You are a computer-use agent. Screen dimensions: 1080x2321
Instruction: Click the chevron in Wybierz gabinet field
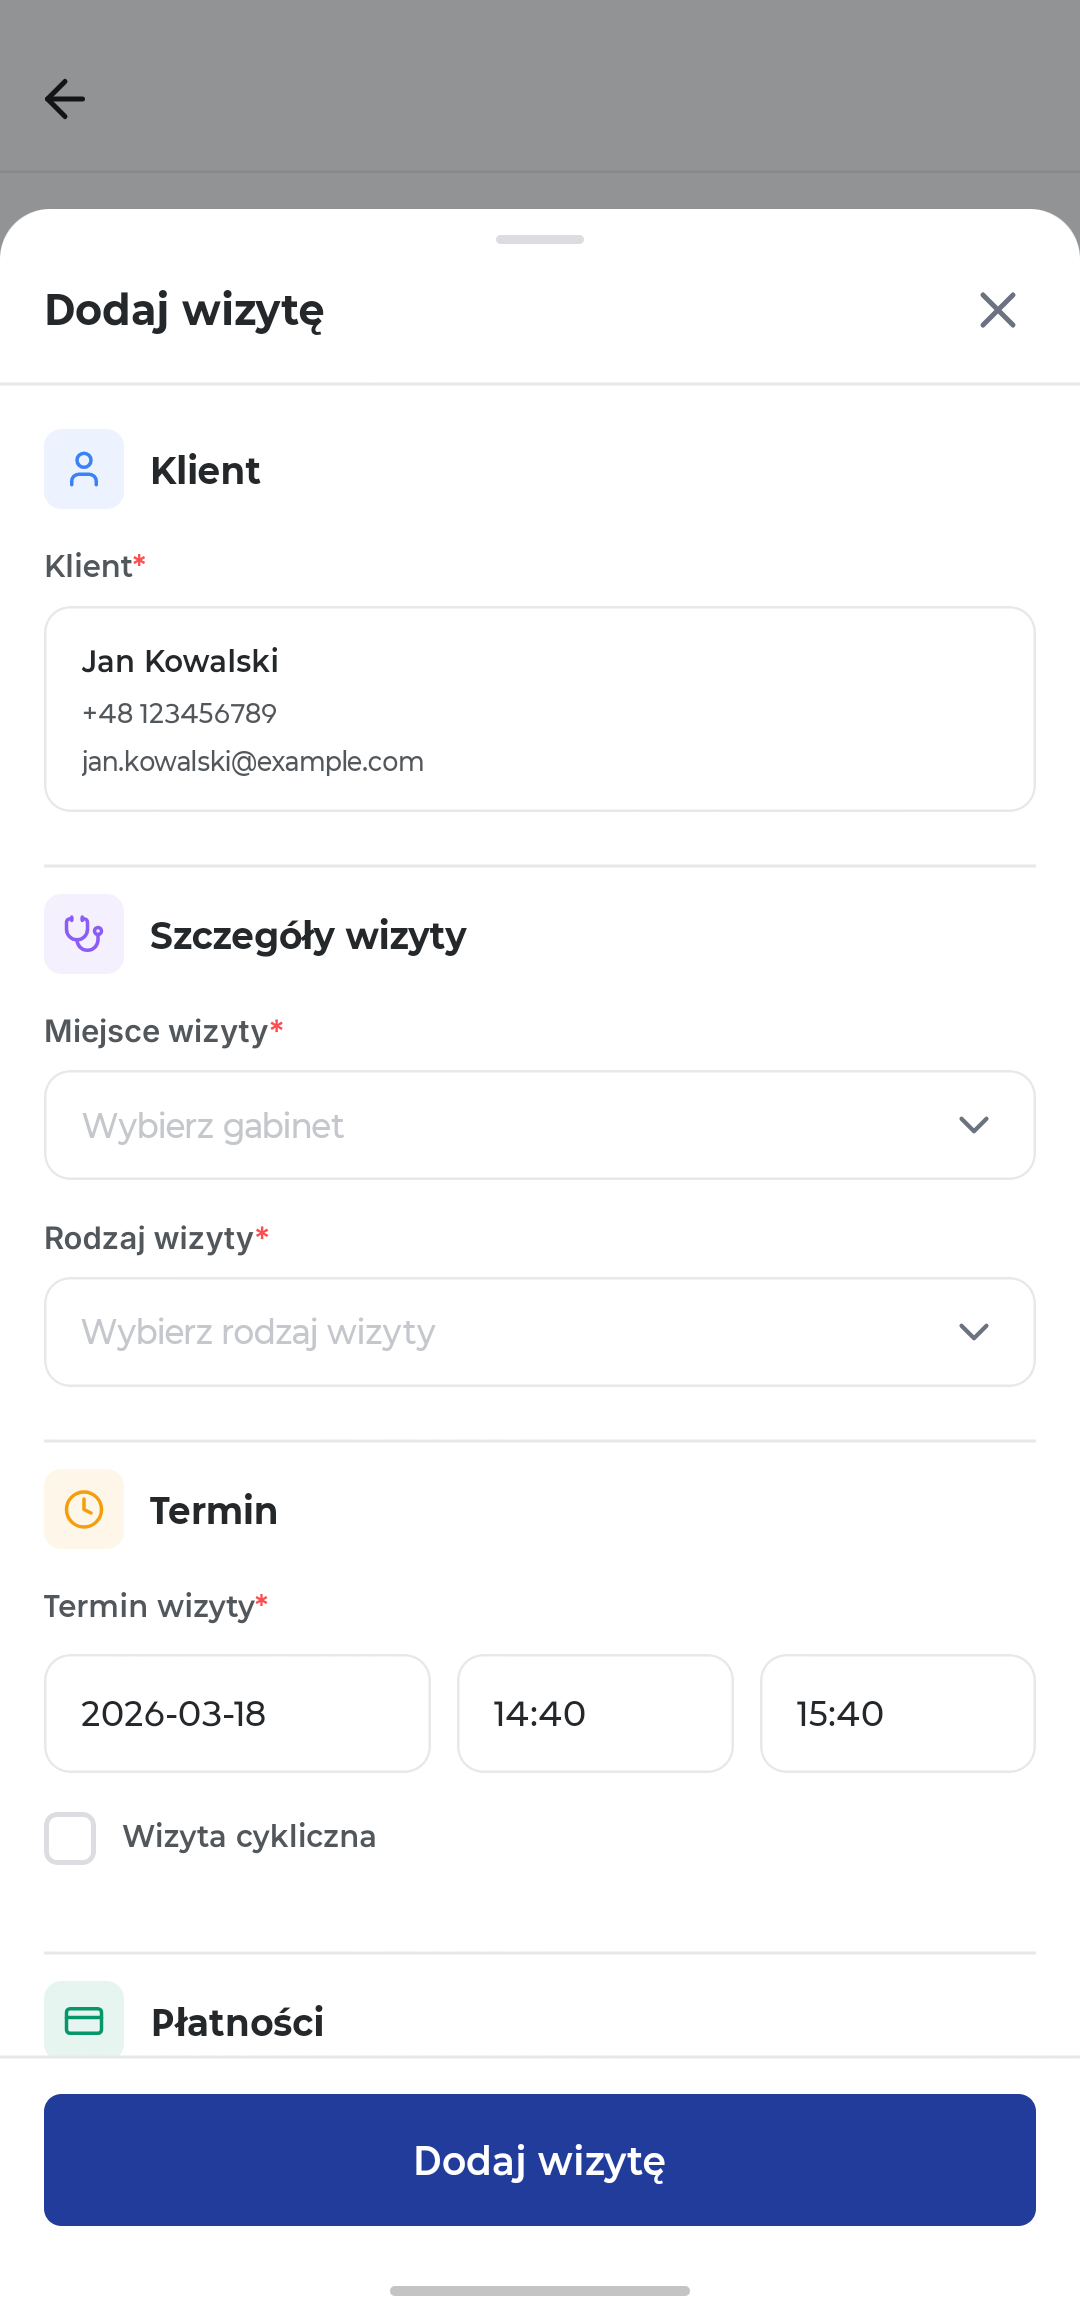pyautogui.click(x=974, y=1125)
